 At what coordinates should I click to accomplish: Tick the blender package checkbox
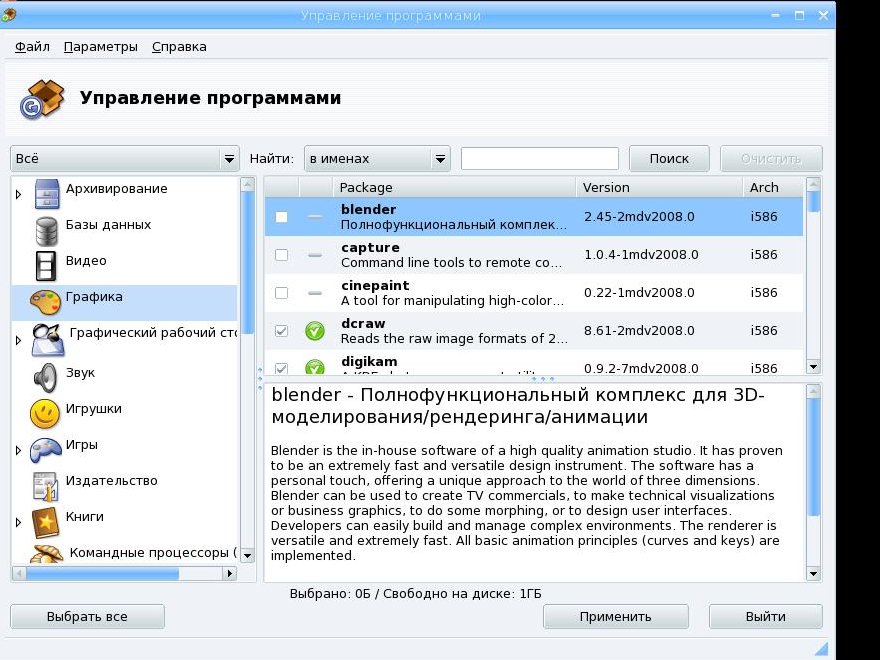pyautogui.click(x=281, y=217)
